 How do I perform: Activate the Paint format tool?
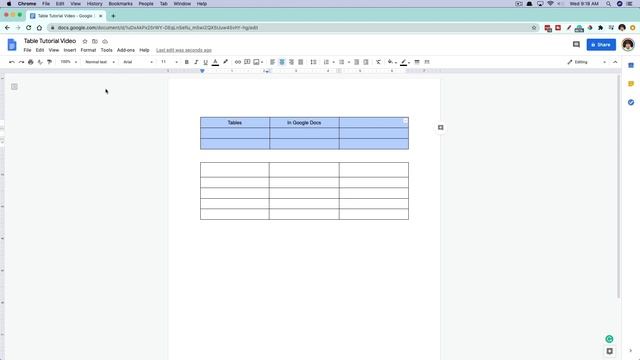(49, 62)
